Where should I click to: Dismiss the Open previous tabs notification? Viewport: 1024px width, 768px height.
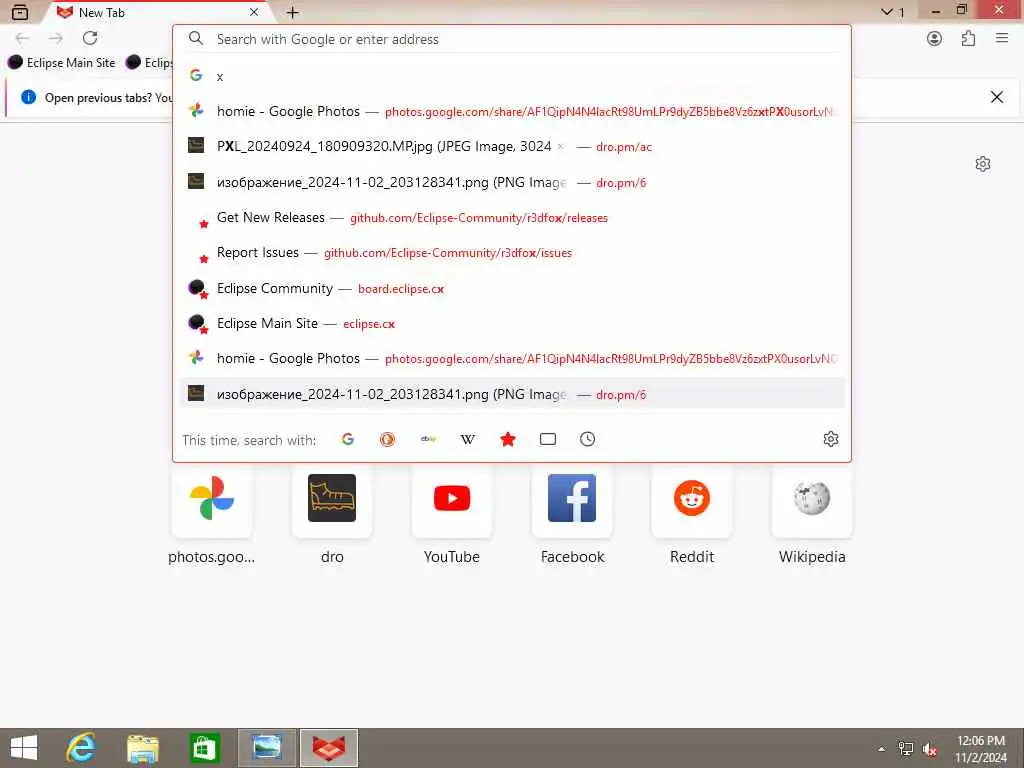tap(997, 97)
